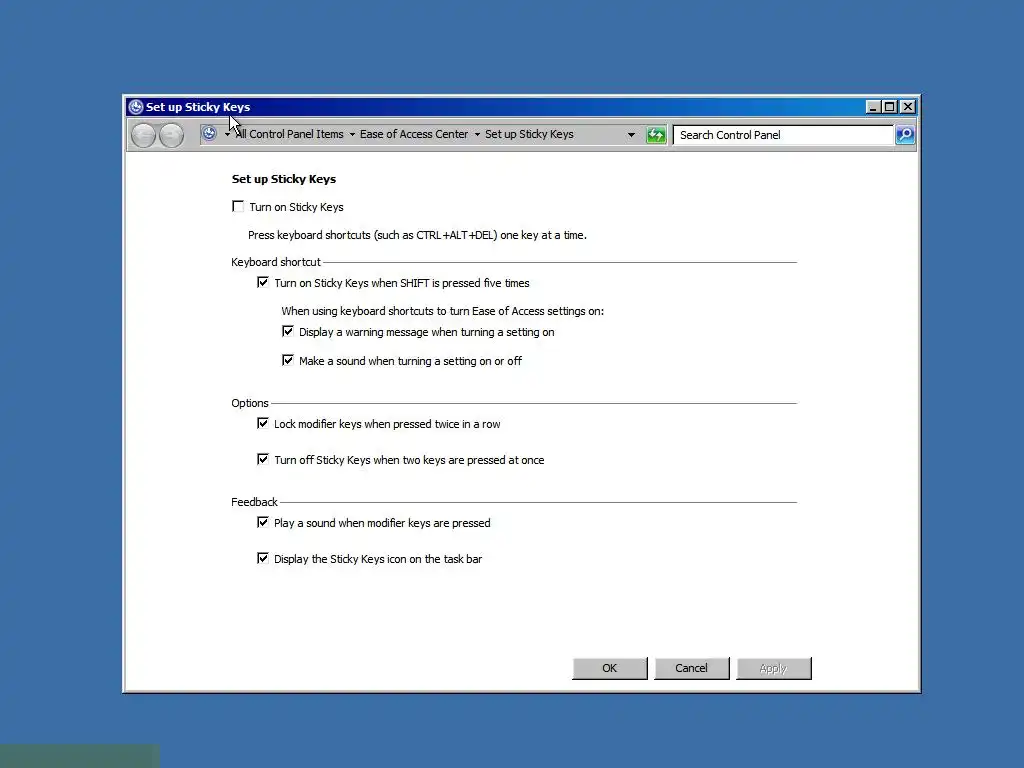
Task: Expand the arrow before All Control Panel Items
Action: 227,135
